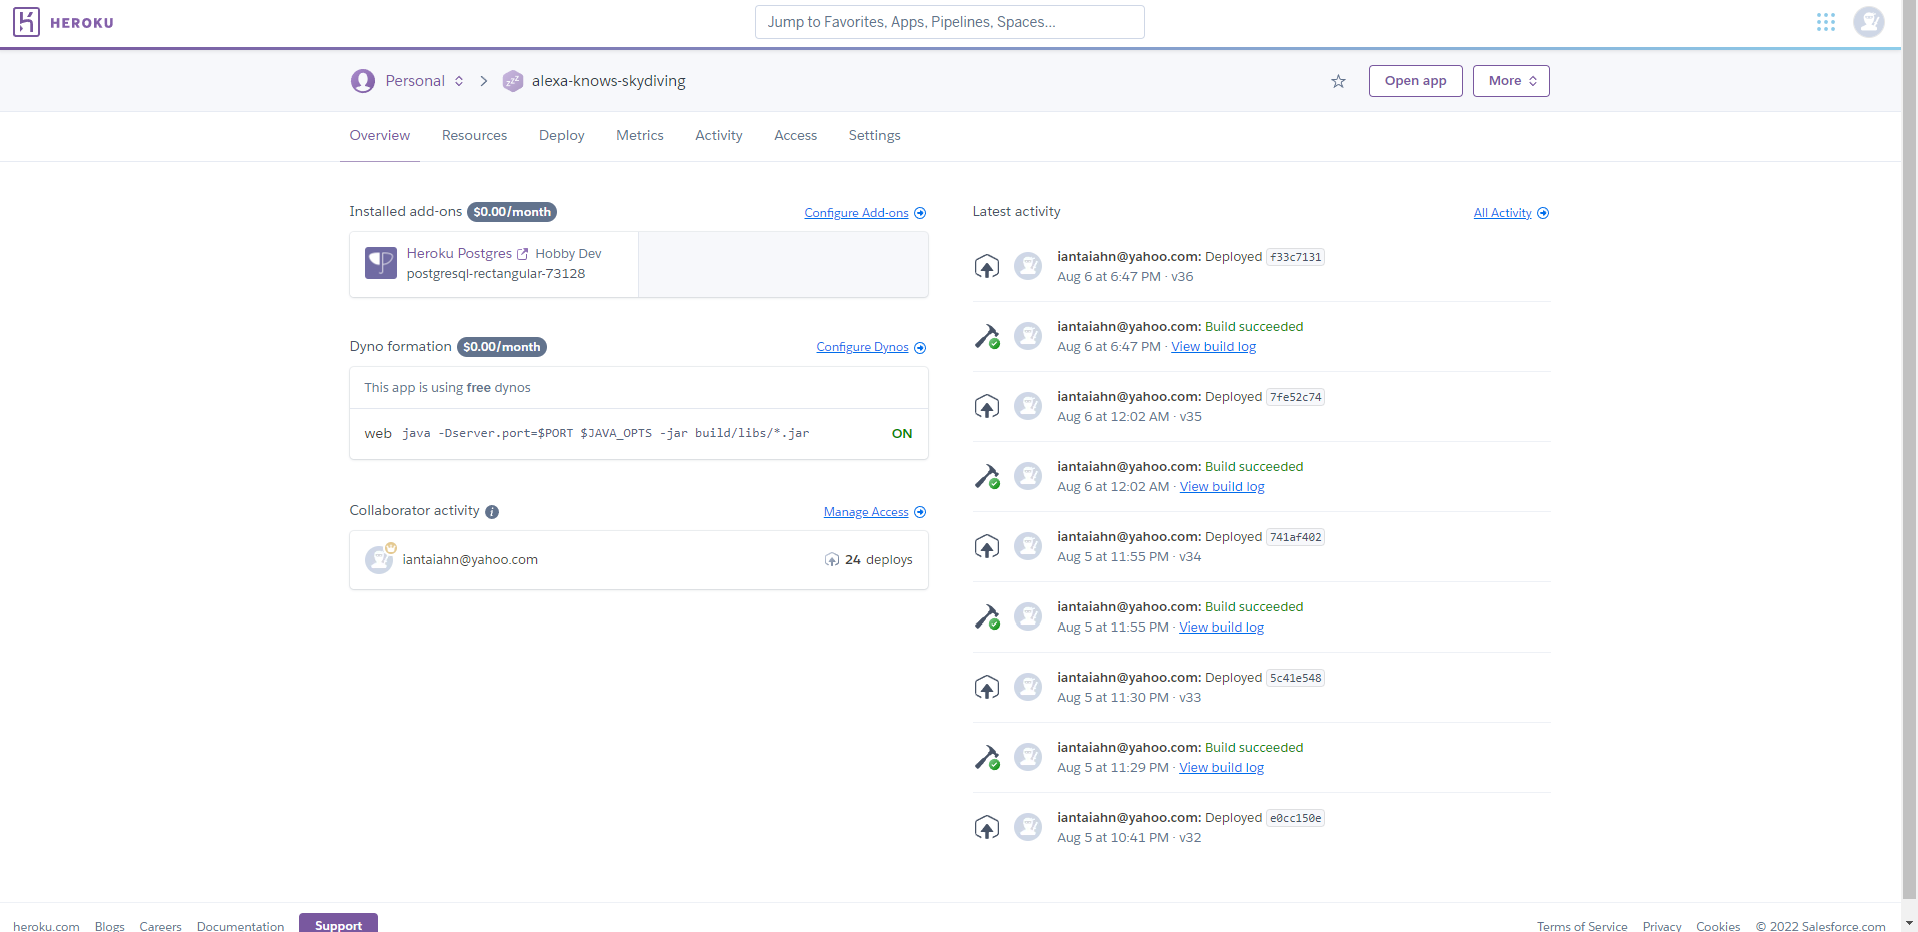Open the Blogs footer link
Viewport: 1918px width, 932px height.
pyautogui.click(x=110, y=927)
